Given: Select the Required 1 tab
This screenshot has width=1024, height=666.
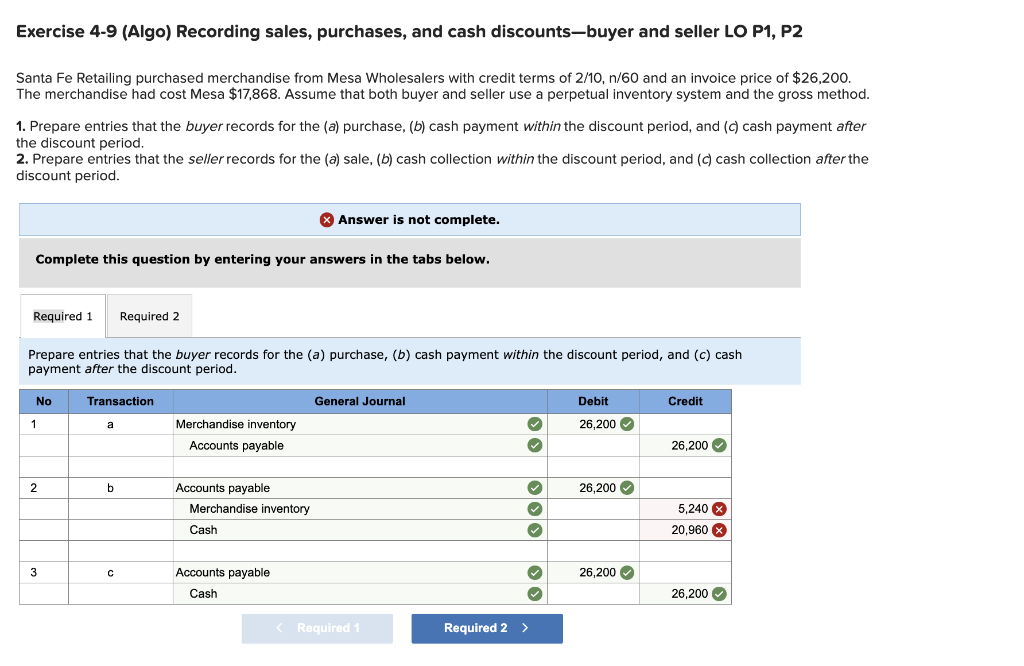Looking at the screenshot, I should click(x=62, y=315).
